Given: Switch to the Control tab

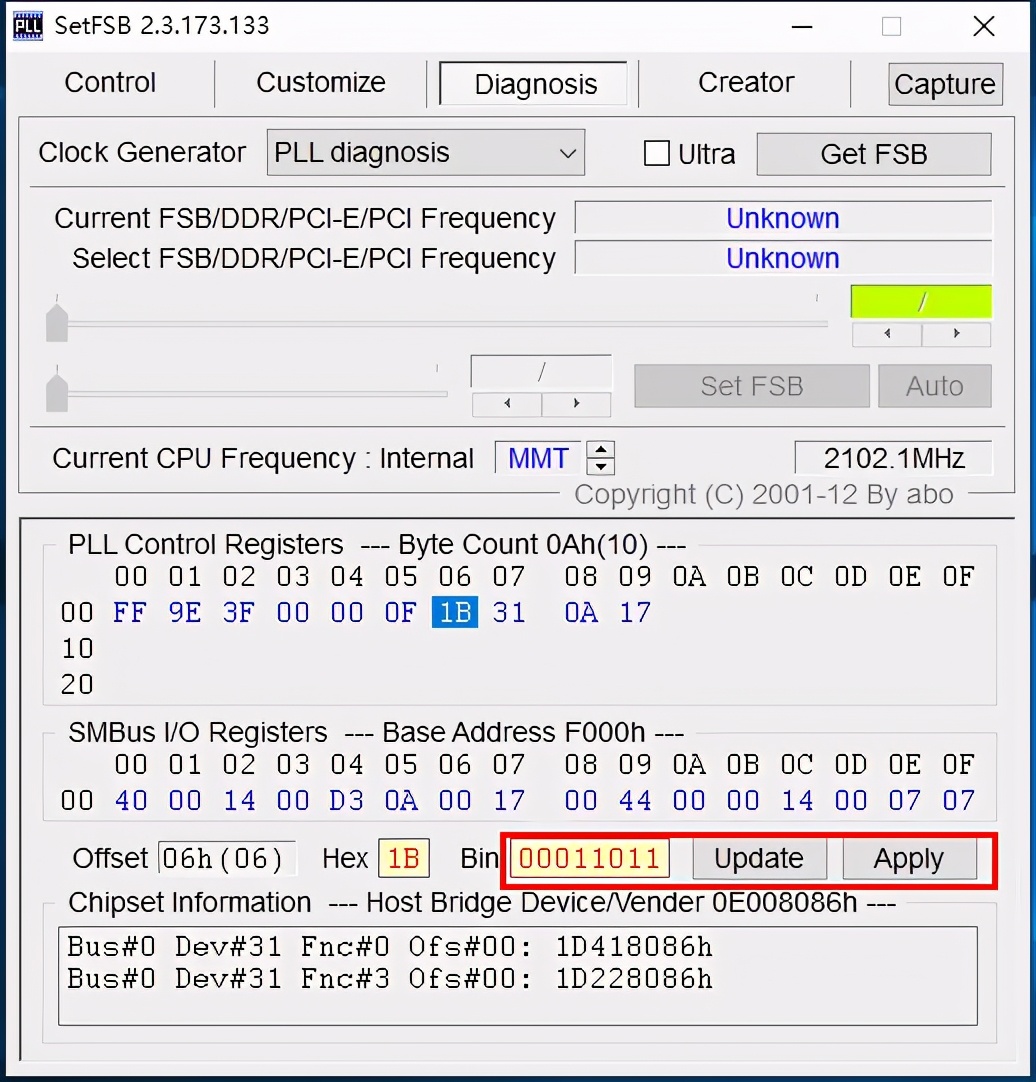Looking at the screenshot, I should tap(109, 83).
